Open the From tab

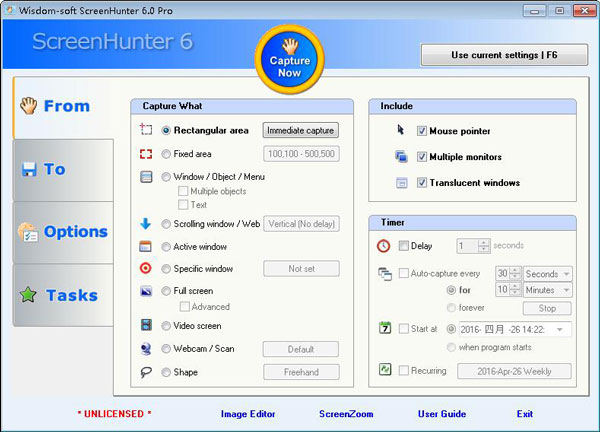[x=64, y=107]
